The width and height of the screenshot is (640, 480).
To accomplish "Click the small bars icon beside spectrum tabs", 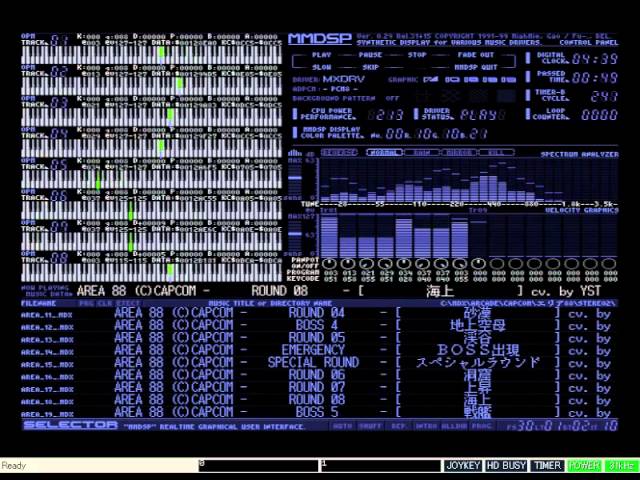I will tap(295, 153).
